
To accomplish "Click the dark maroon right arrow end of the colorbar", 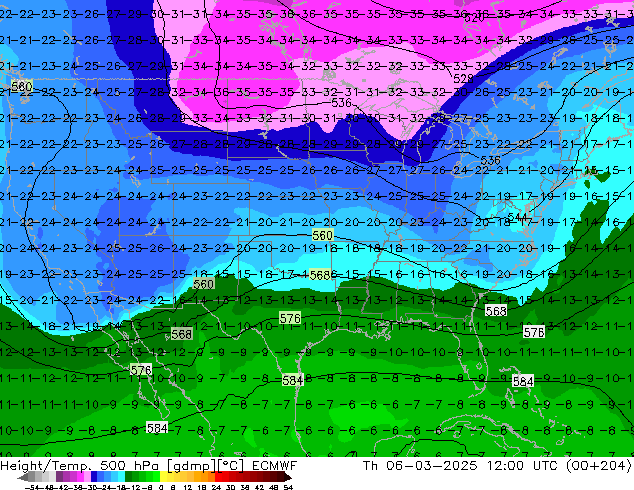I will [287, 477].
